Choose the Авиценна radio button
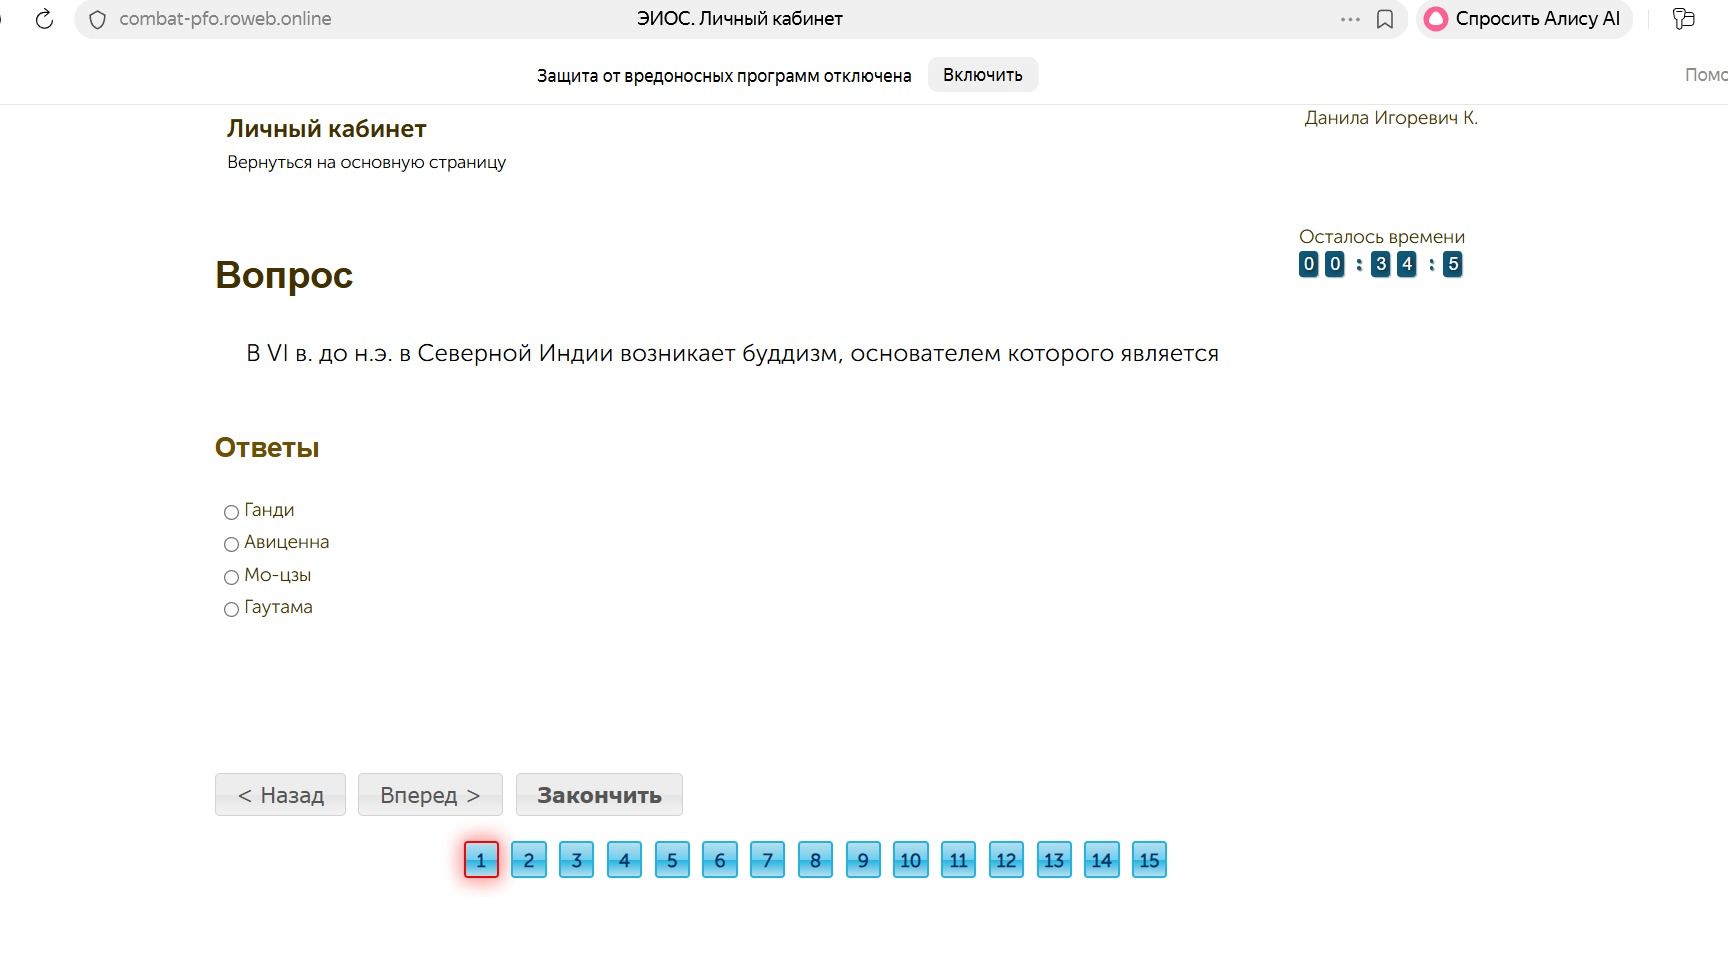 pyautogui.click(x=231, y=544)
